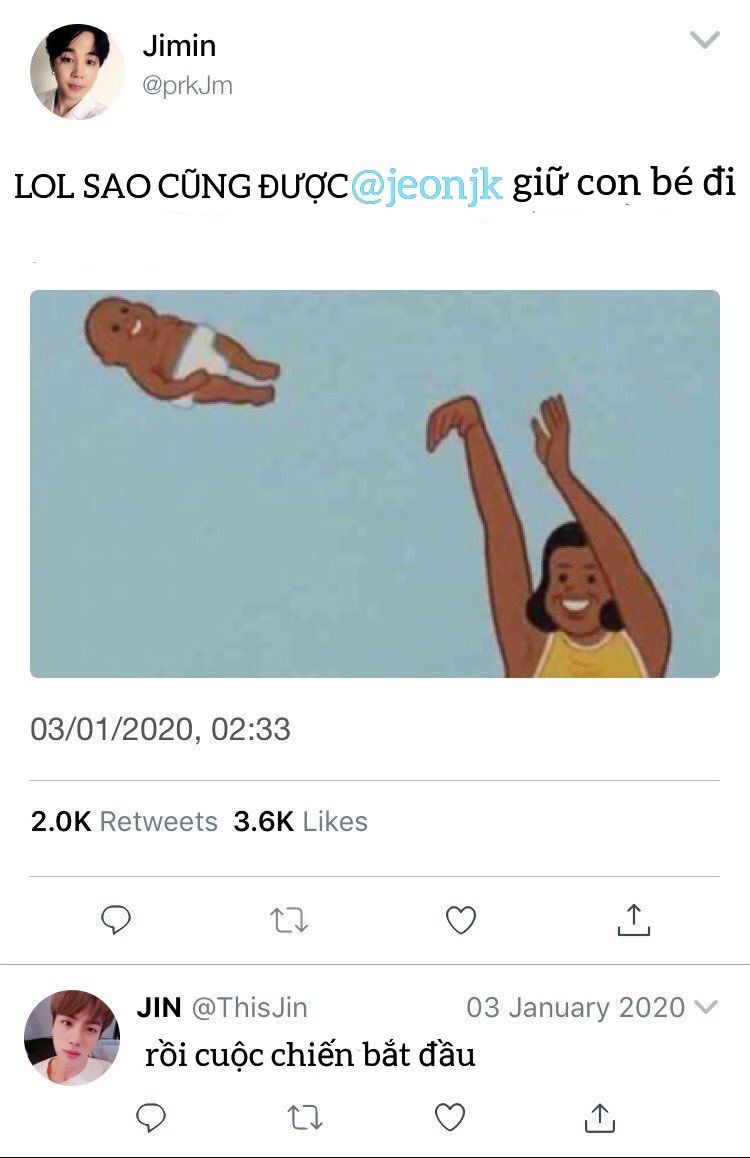Open the main tweet options chevron
750x1158 pixels.
tap(705, 40)
